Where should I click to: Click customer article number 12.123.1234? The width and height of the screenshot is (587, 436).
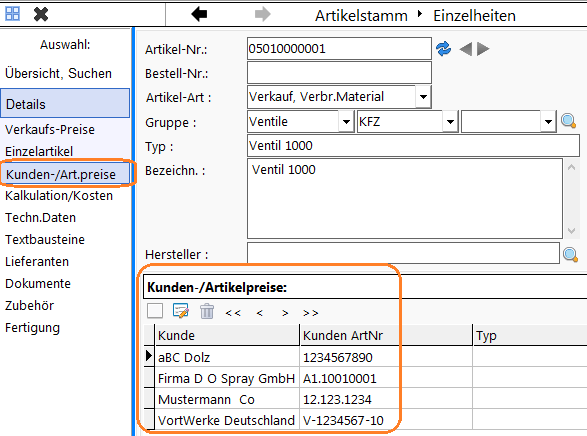point(337,400)
